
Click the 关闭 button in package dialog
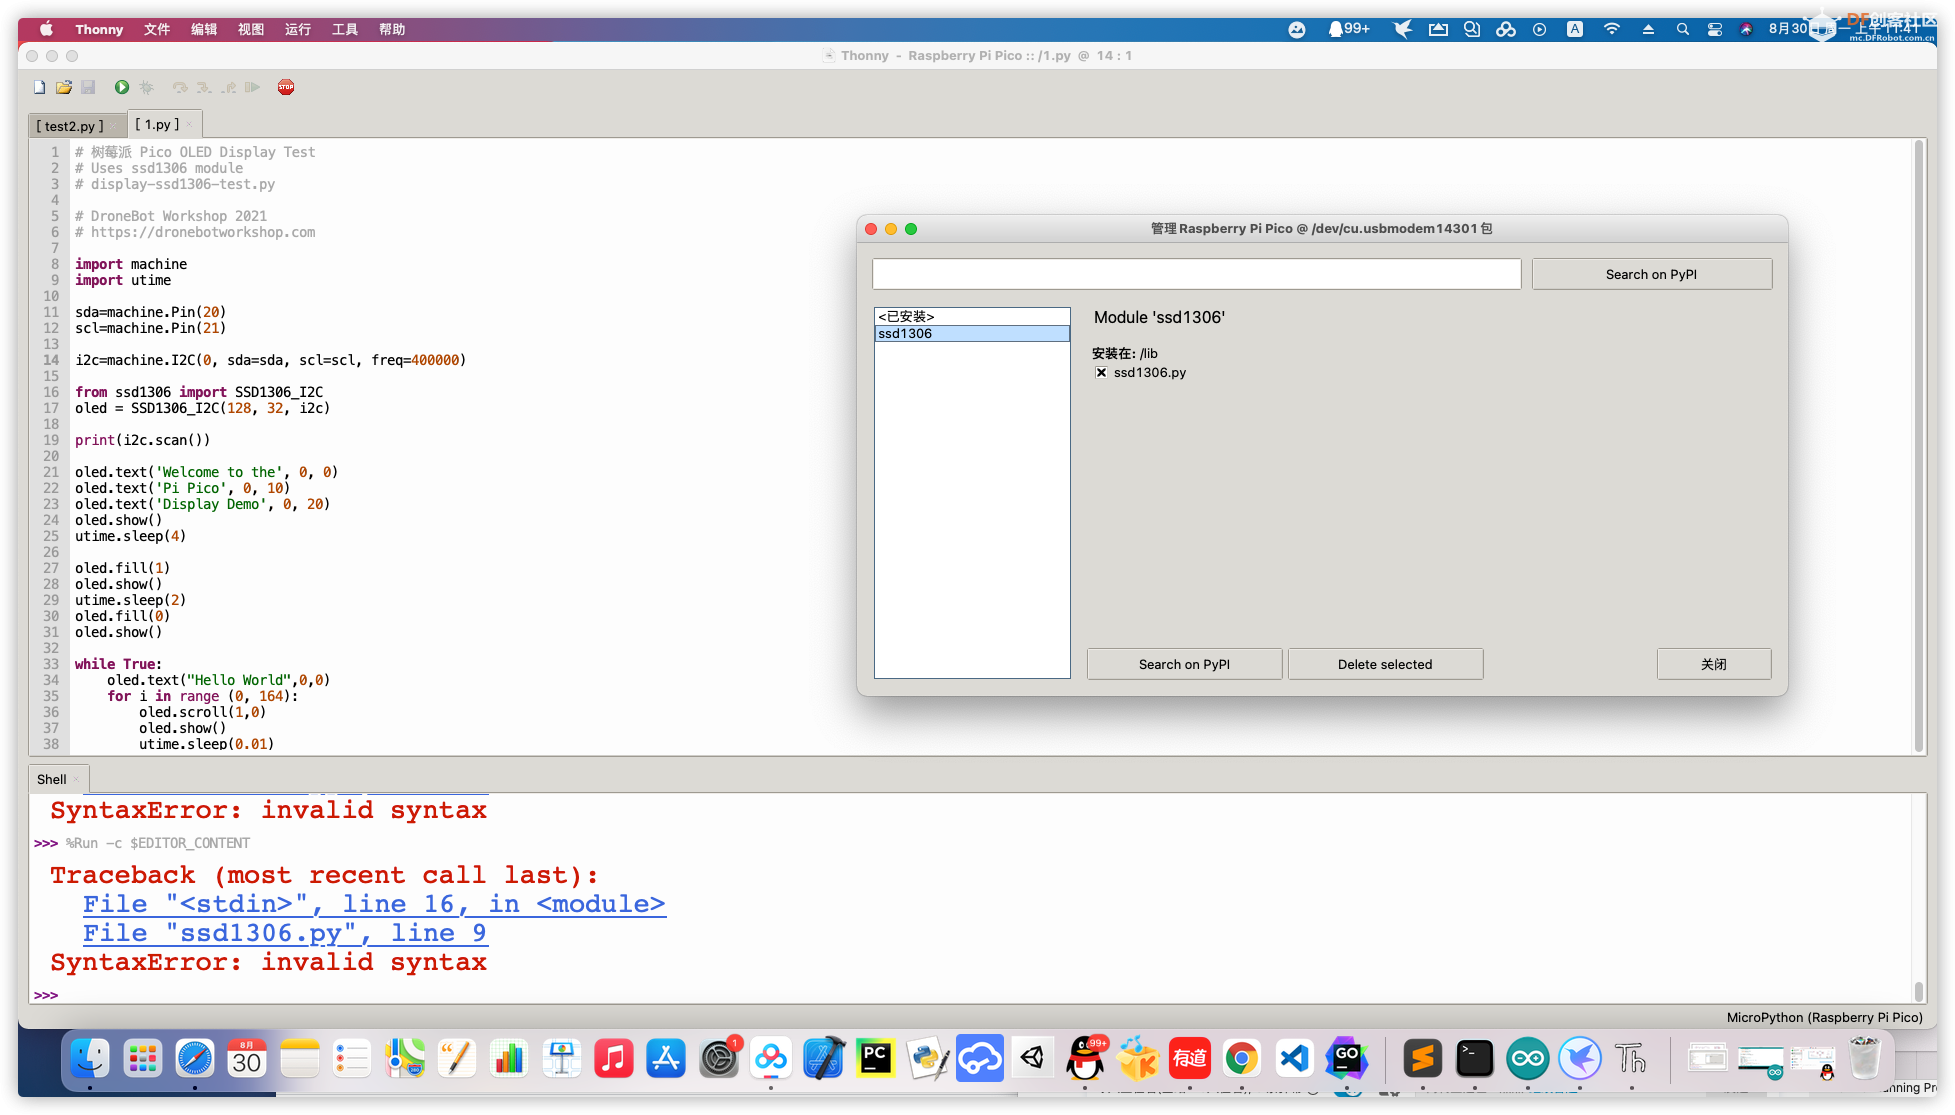(x=1714, y=664)
